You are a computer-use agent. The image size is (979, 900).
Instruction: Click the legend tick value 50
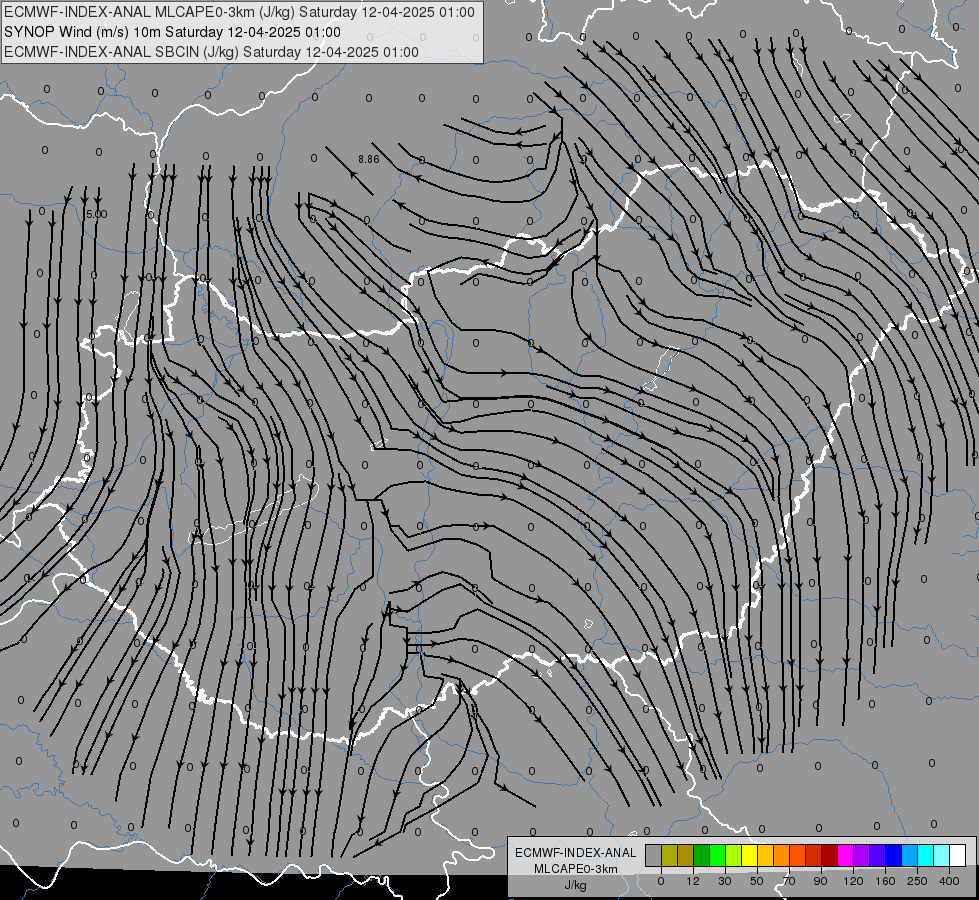coord(757,881)
